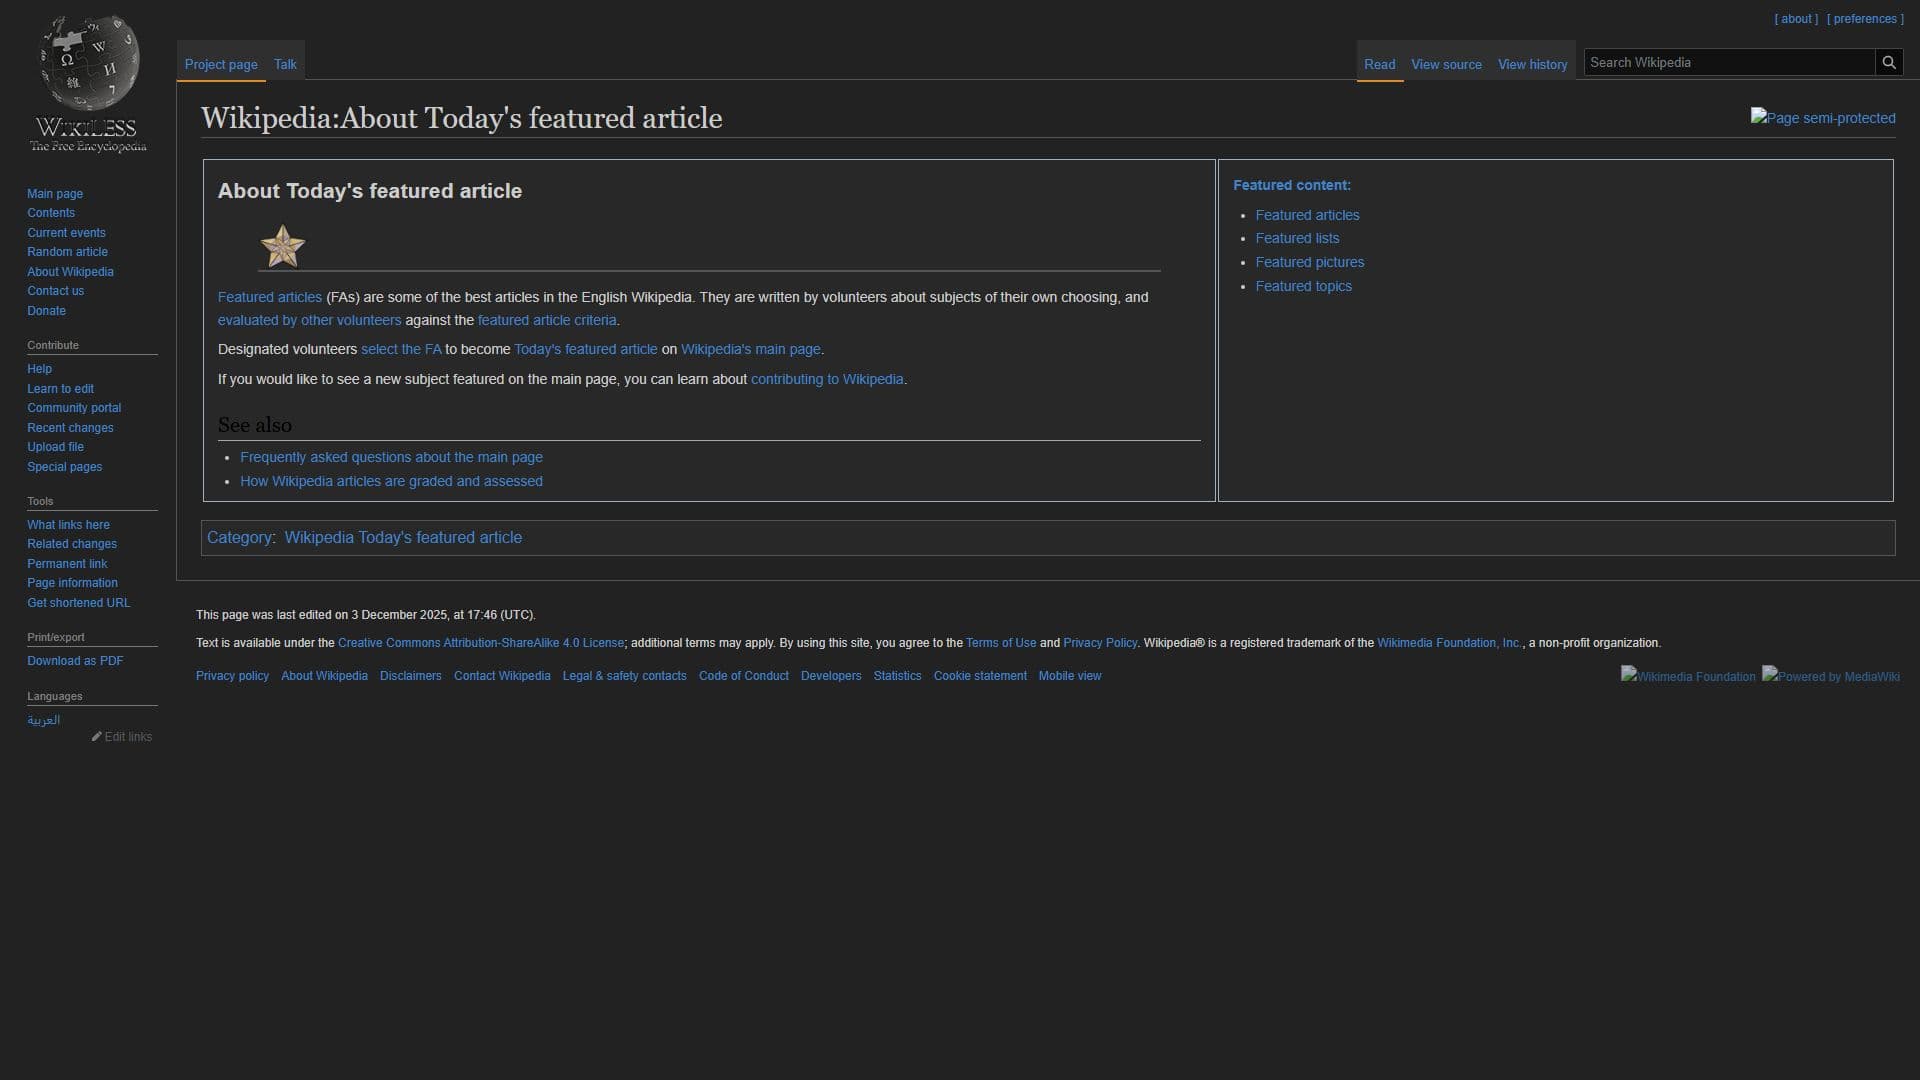This screenshot has width=1920, height=1080.
Task: Click Download as PDF
Action: (75, 661)
